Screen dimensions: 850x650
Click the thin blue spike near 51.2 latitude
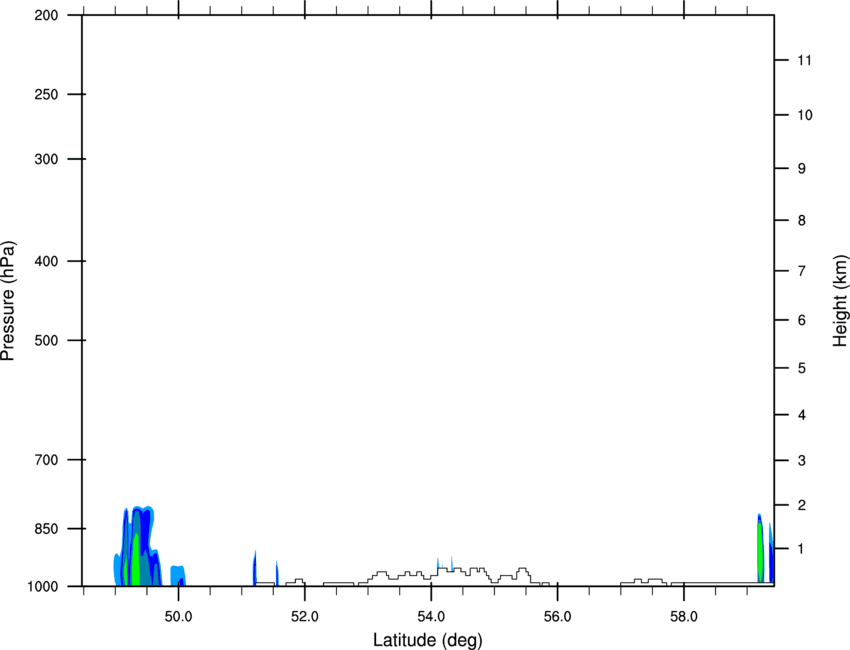pos(255,568)
